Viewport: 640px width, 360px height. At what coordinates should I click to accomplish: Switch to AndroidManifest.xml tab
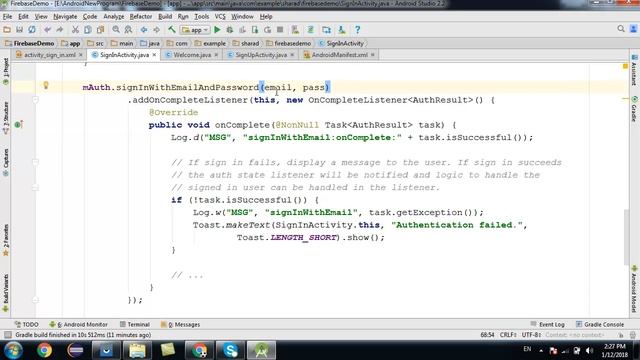coord(339,55)
